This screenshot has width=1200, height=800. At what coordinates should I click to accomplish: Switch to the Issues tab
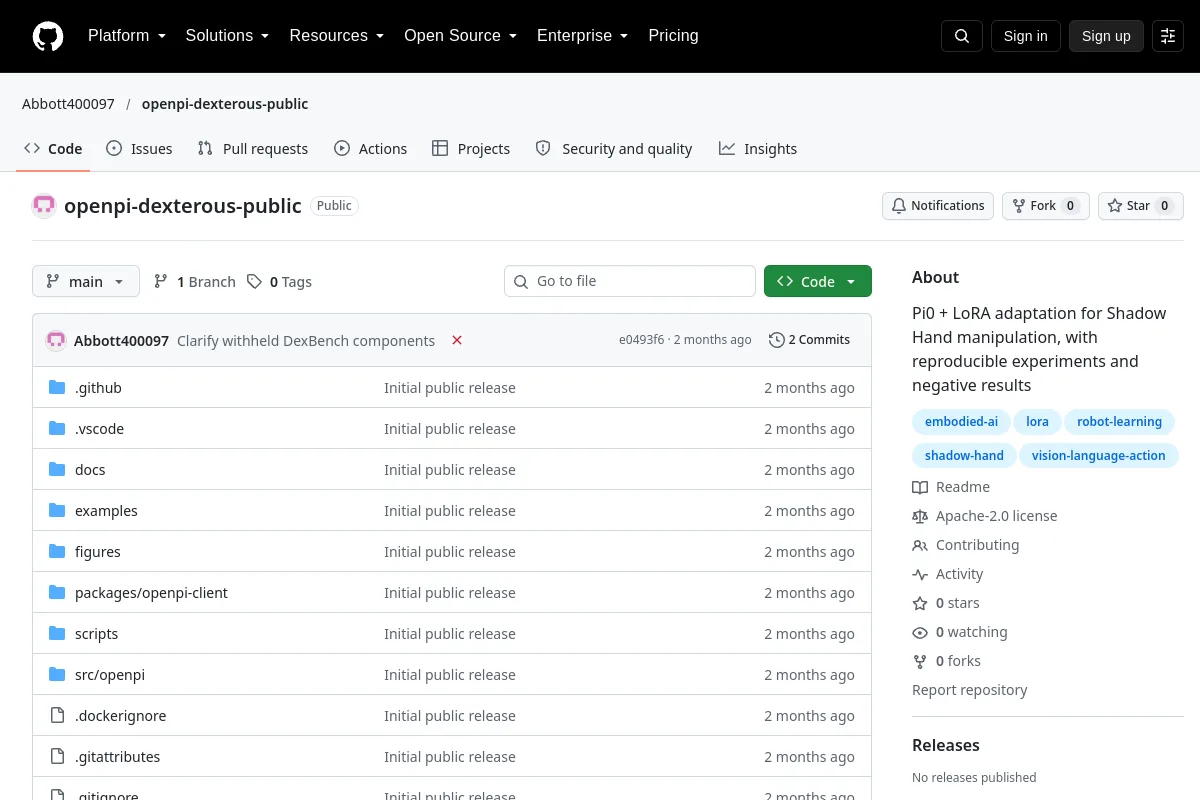[x=139, y=149]
